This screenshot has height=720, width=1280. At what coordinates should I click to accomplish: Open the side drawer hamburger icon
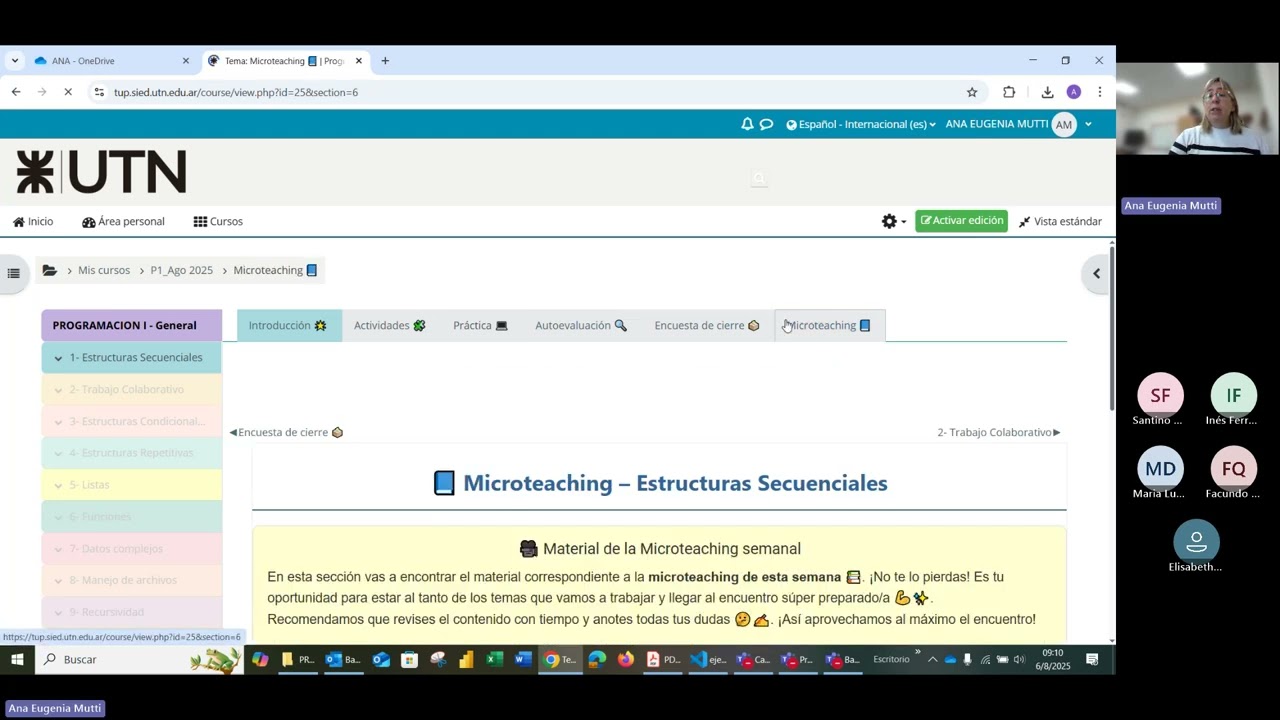13,273
